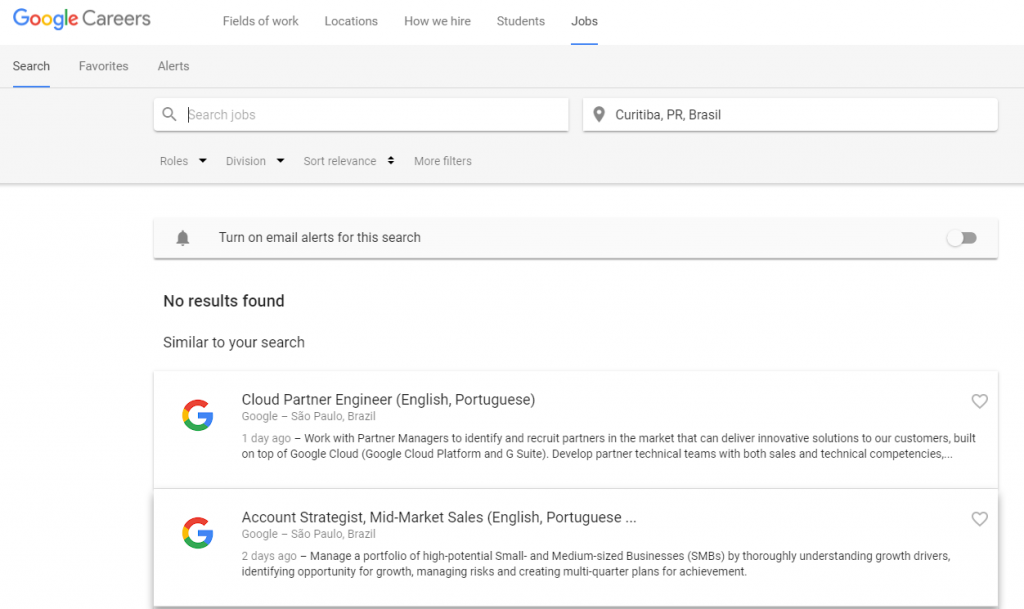The height and width of the screenshot is (609, 1024).
Task: Open Account Strategist, Mid-Market Sales job title
Action: [439, 518]
